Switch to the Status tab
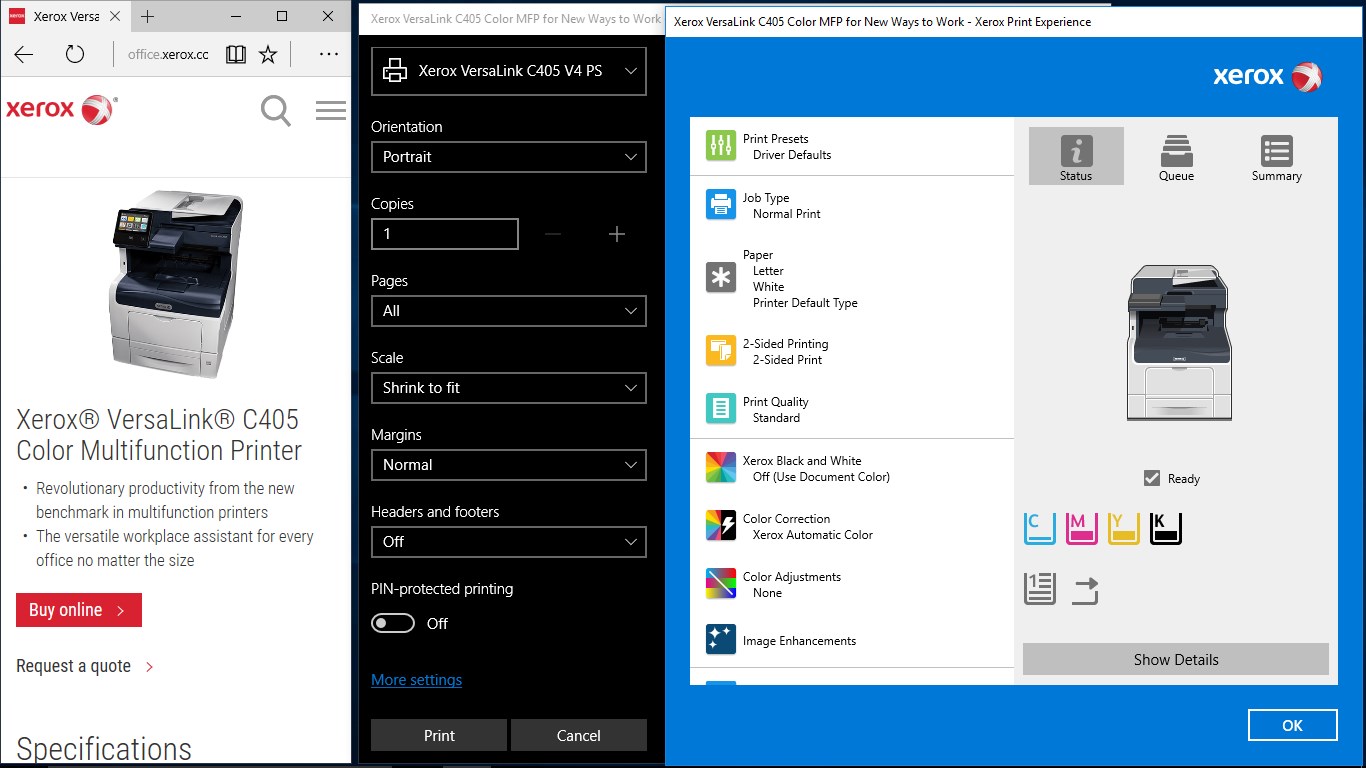The image size is (1366, 768). pos(1076,156)
